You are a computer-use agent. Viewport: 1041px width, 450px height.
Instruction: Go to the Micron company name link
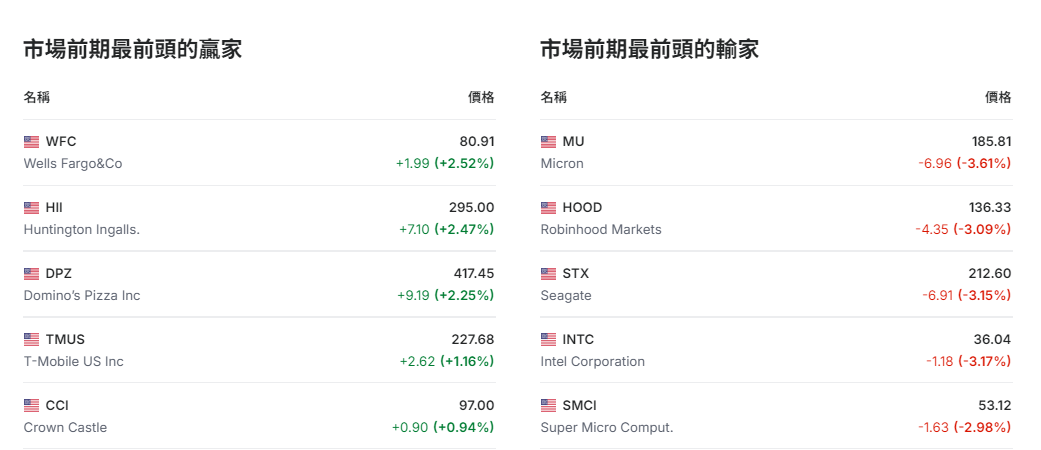tap(562, 164)
